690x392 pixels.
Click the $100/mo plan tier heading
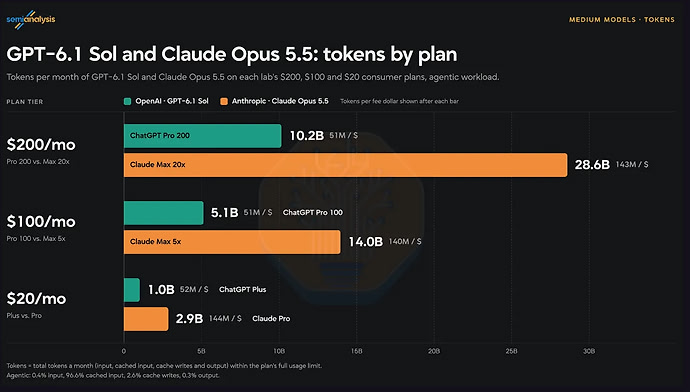41,222
